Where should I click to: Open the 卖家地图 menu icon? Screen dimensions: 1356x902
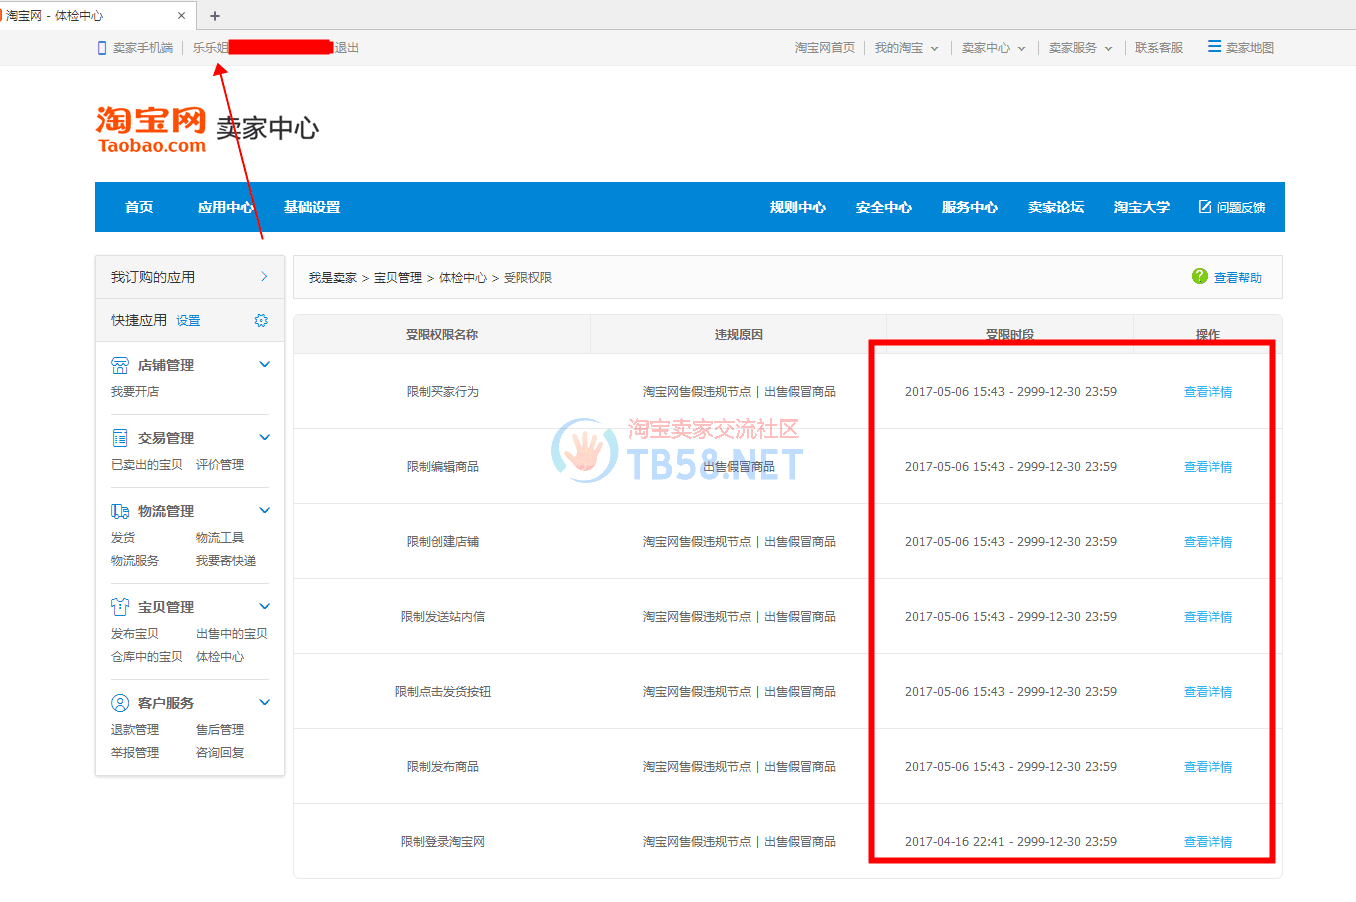1214,46
